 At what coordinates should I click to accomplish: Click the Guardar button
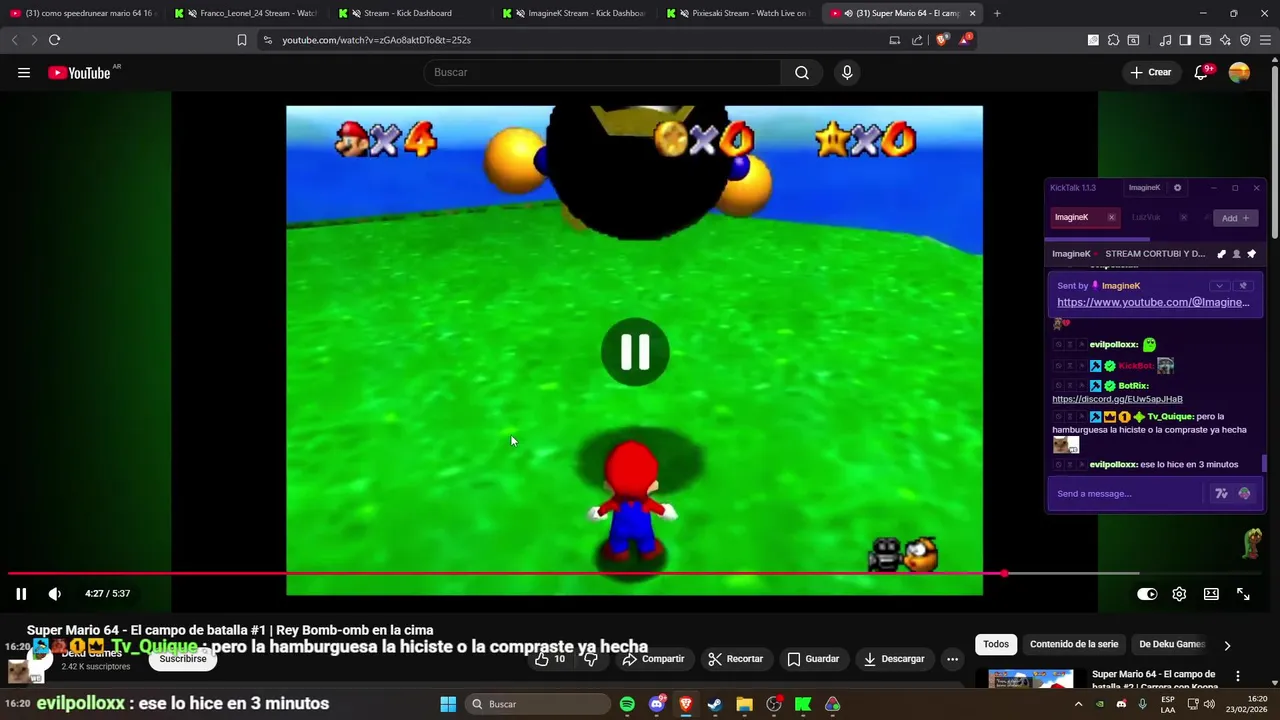tap(813, 659)
